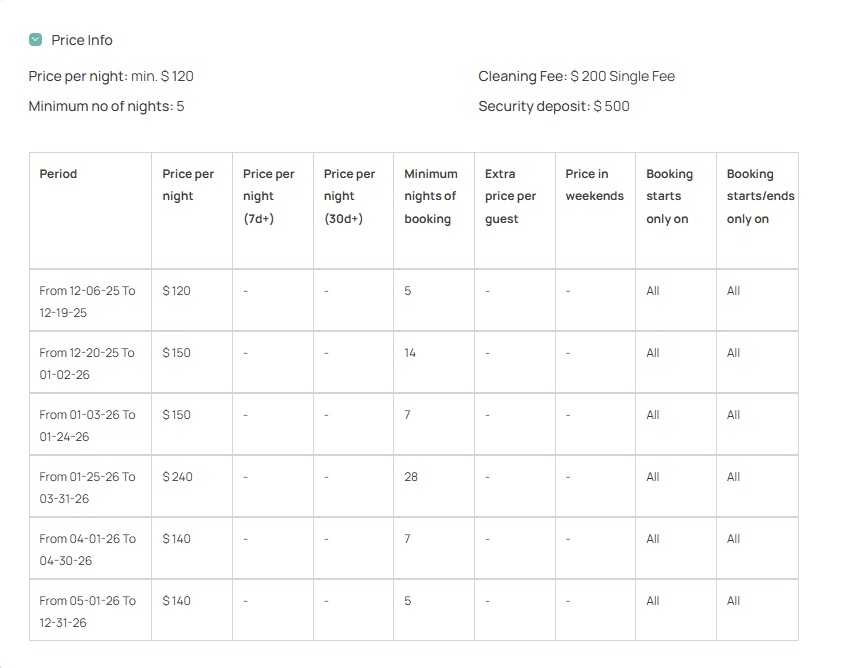Select the Price per night (7d+) header
863x668 pixels.
tap(268, 196)
